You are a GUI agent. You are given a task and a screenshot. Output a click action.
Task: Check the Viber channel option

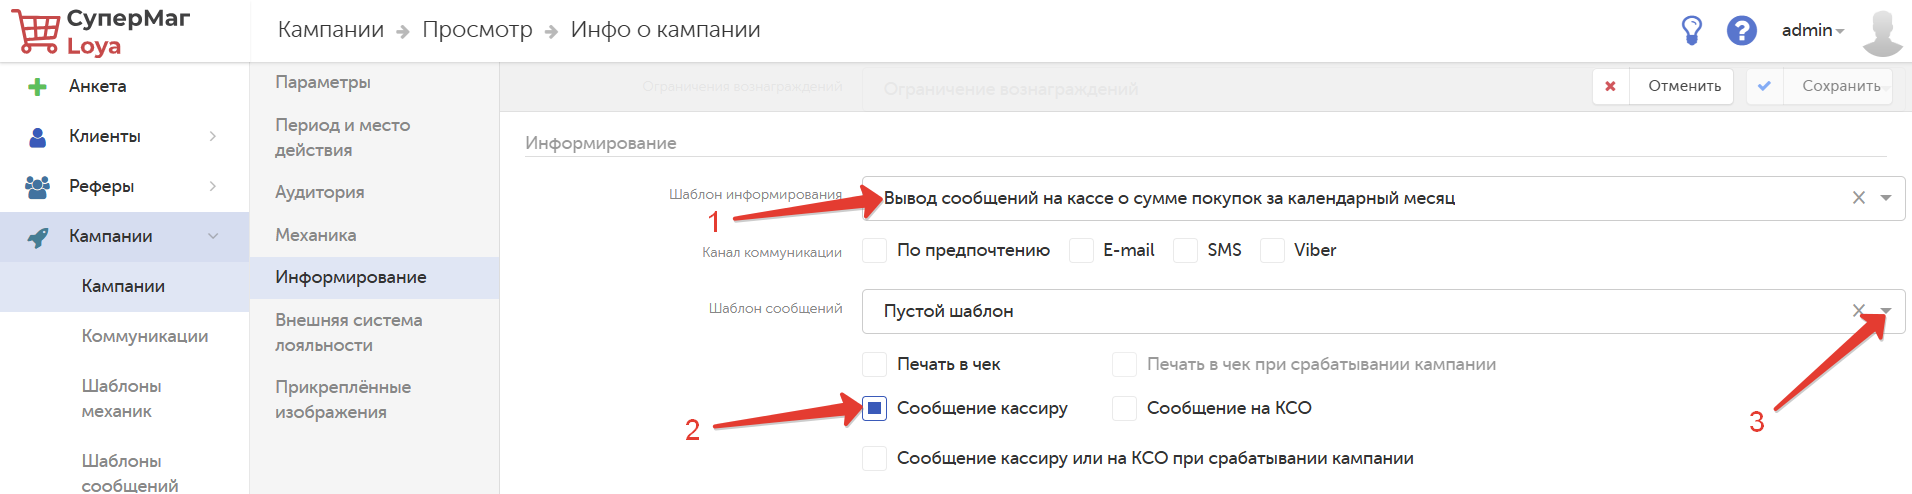point(1272,250)
